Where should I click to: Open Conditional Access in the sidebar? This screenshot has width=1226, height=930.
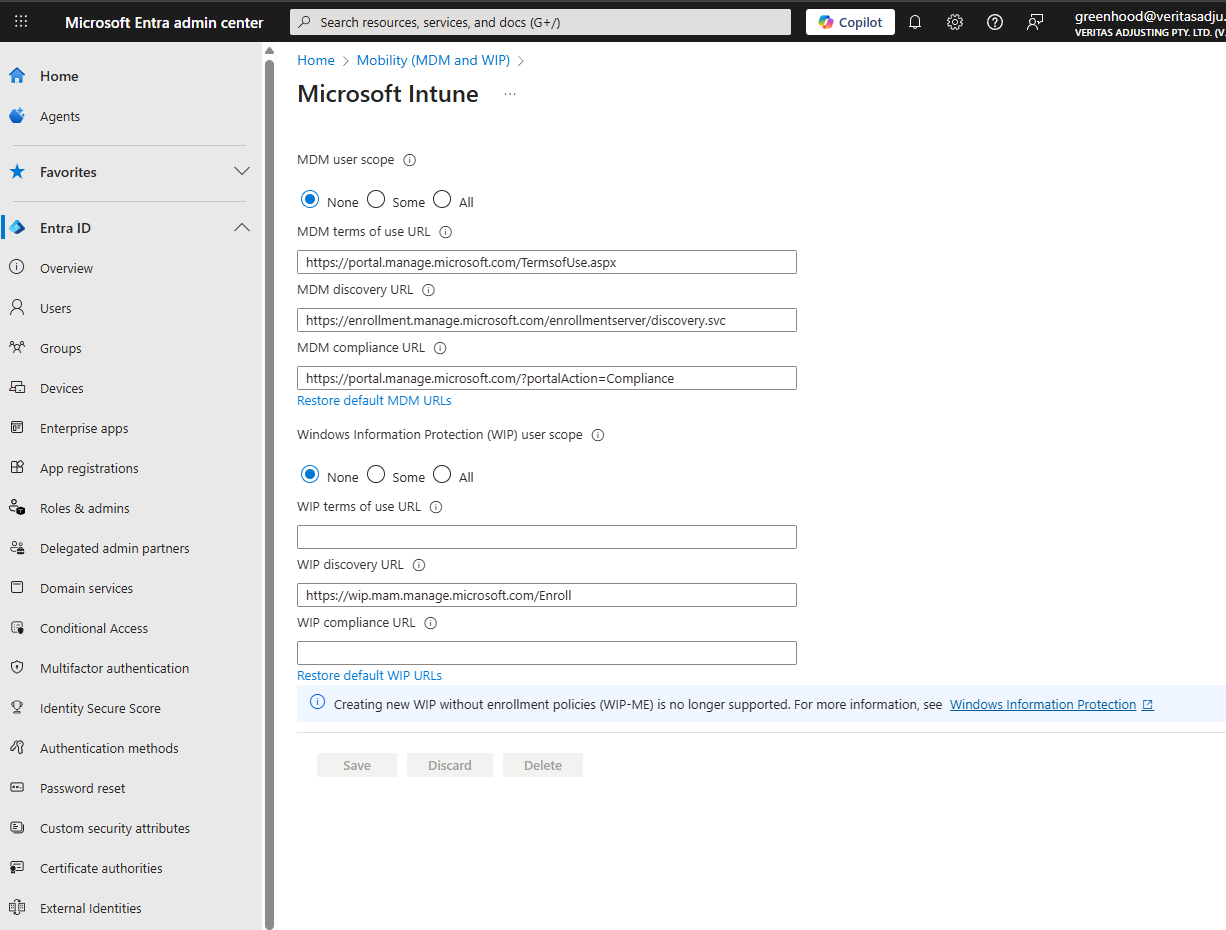point(94,628)
